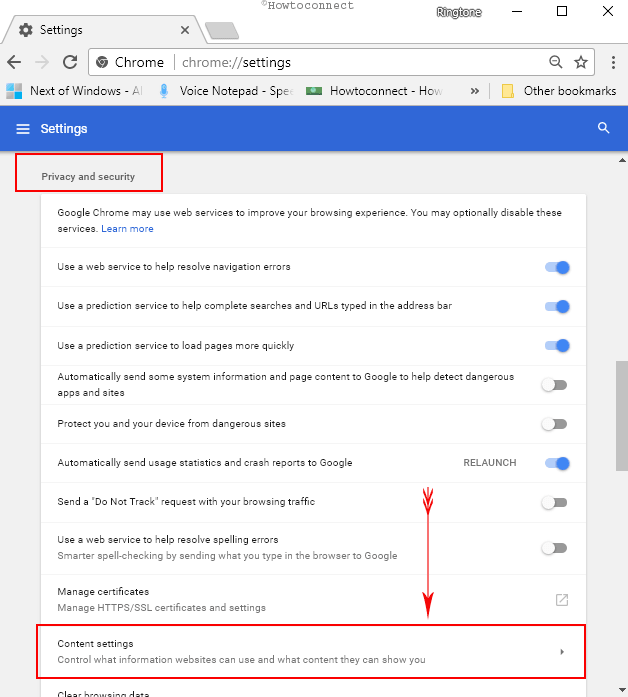
Task: Click the zoom magnifier icon in address bar
Action: (x=556, y=62)
